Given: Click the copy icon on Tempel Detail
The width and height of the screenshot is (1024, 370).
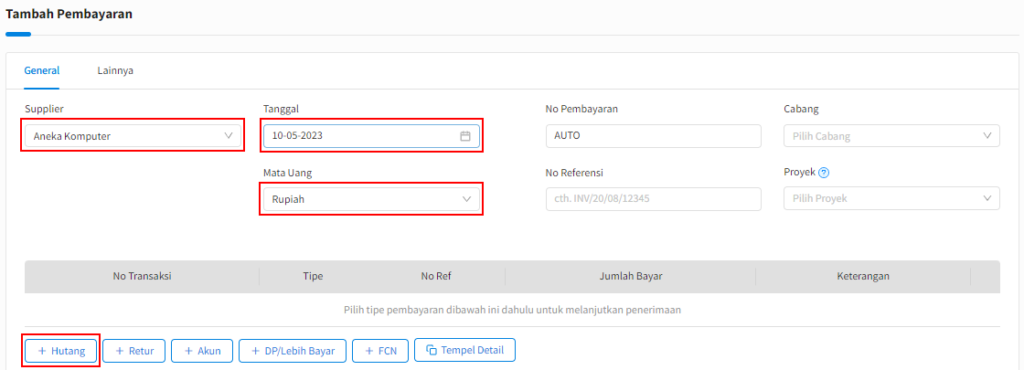Looking at the screenshot, I should click(x=432, y=350).
